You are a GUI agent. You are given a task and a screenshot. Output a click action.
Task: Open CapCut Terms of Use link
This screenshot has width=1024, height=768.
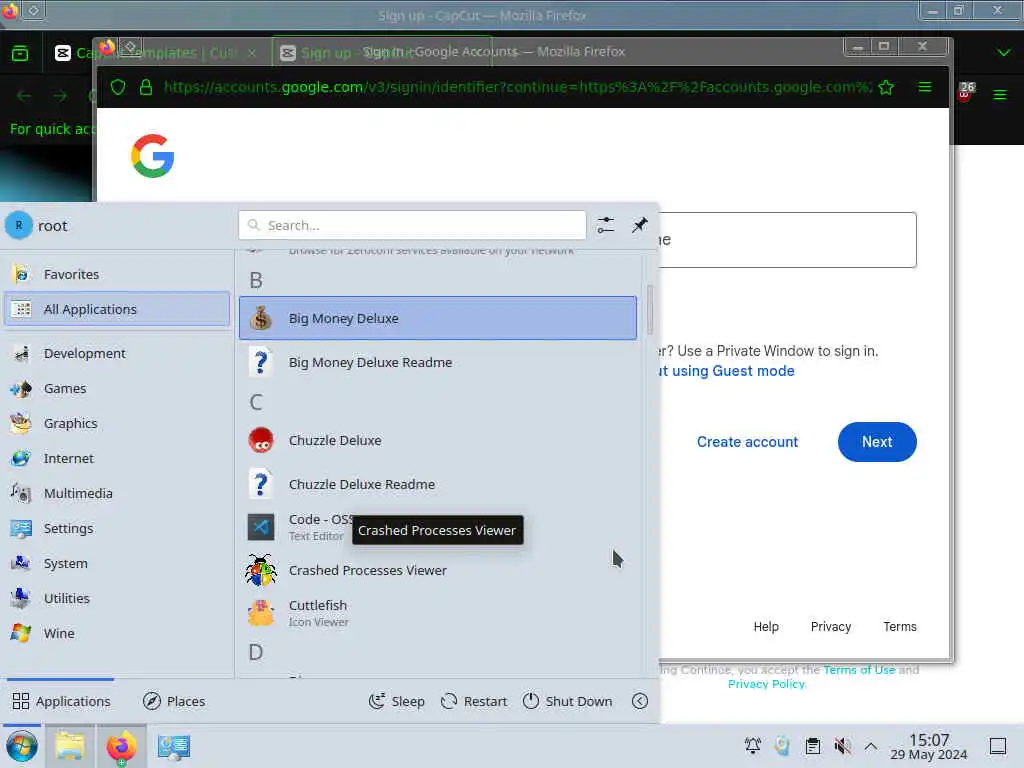pos(859,669)
